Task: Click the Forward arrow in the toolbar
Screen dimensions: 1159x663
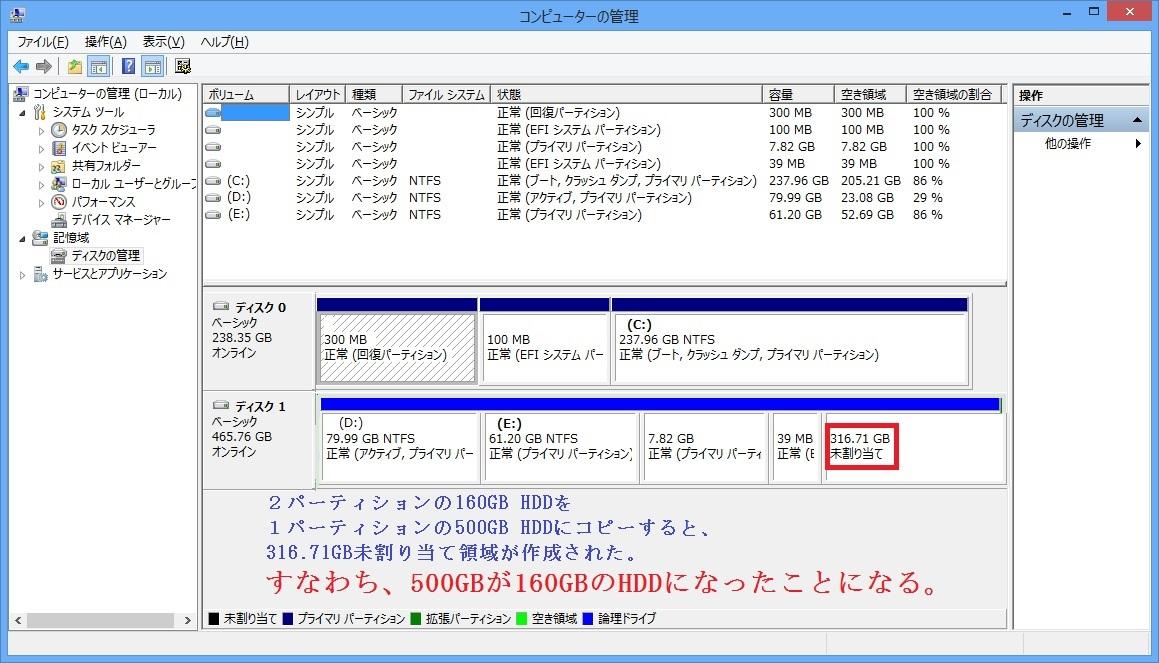Action: [x=43, y=66]
